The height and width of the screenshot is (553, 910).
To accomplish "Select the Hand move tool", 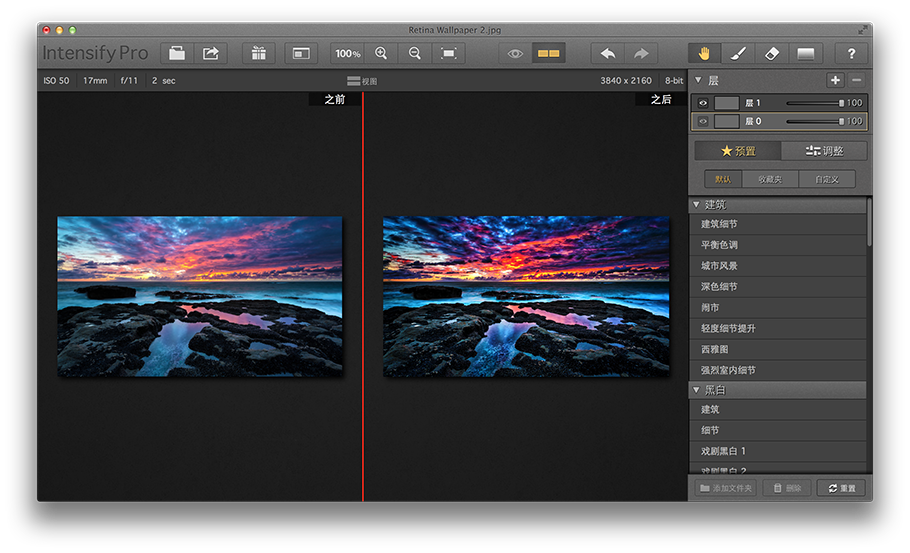I will pyautogui.click(x=704, y=53).
